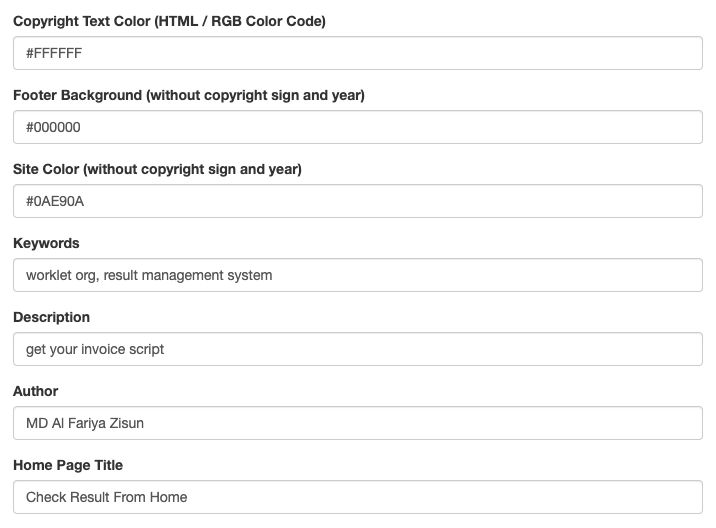Click the 'Author' label
This screenshot has width=716, height=528.
pos(36,391)
